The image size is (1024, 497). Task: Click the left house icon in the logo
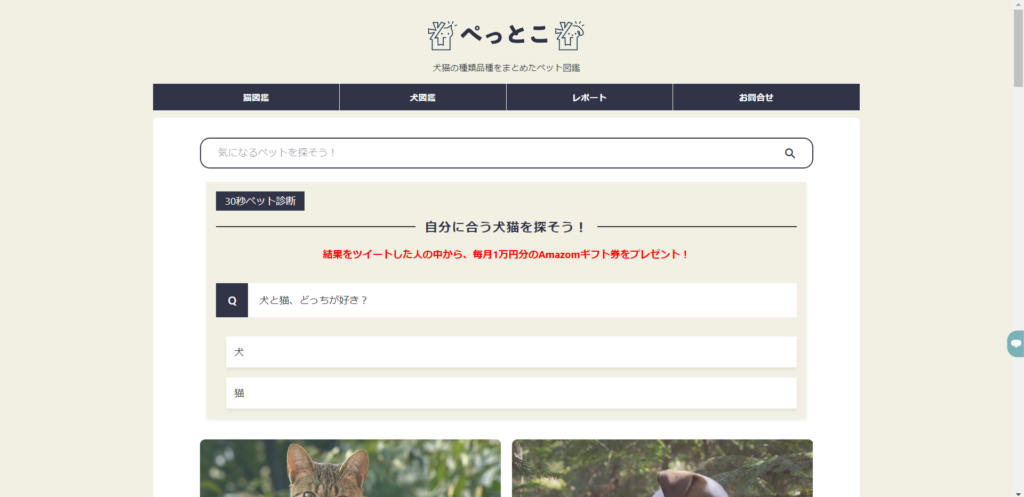(441, 35)
